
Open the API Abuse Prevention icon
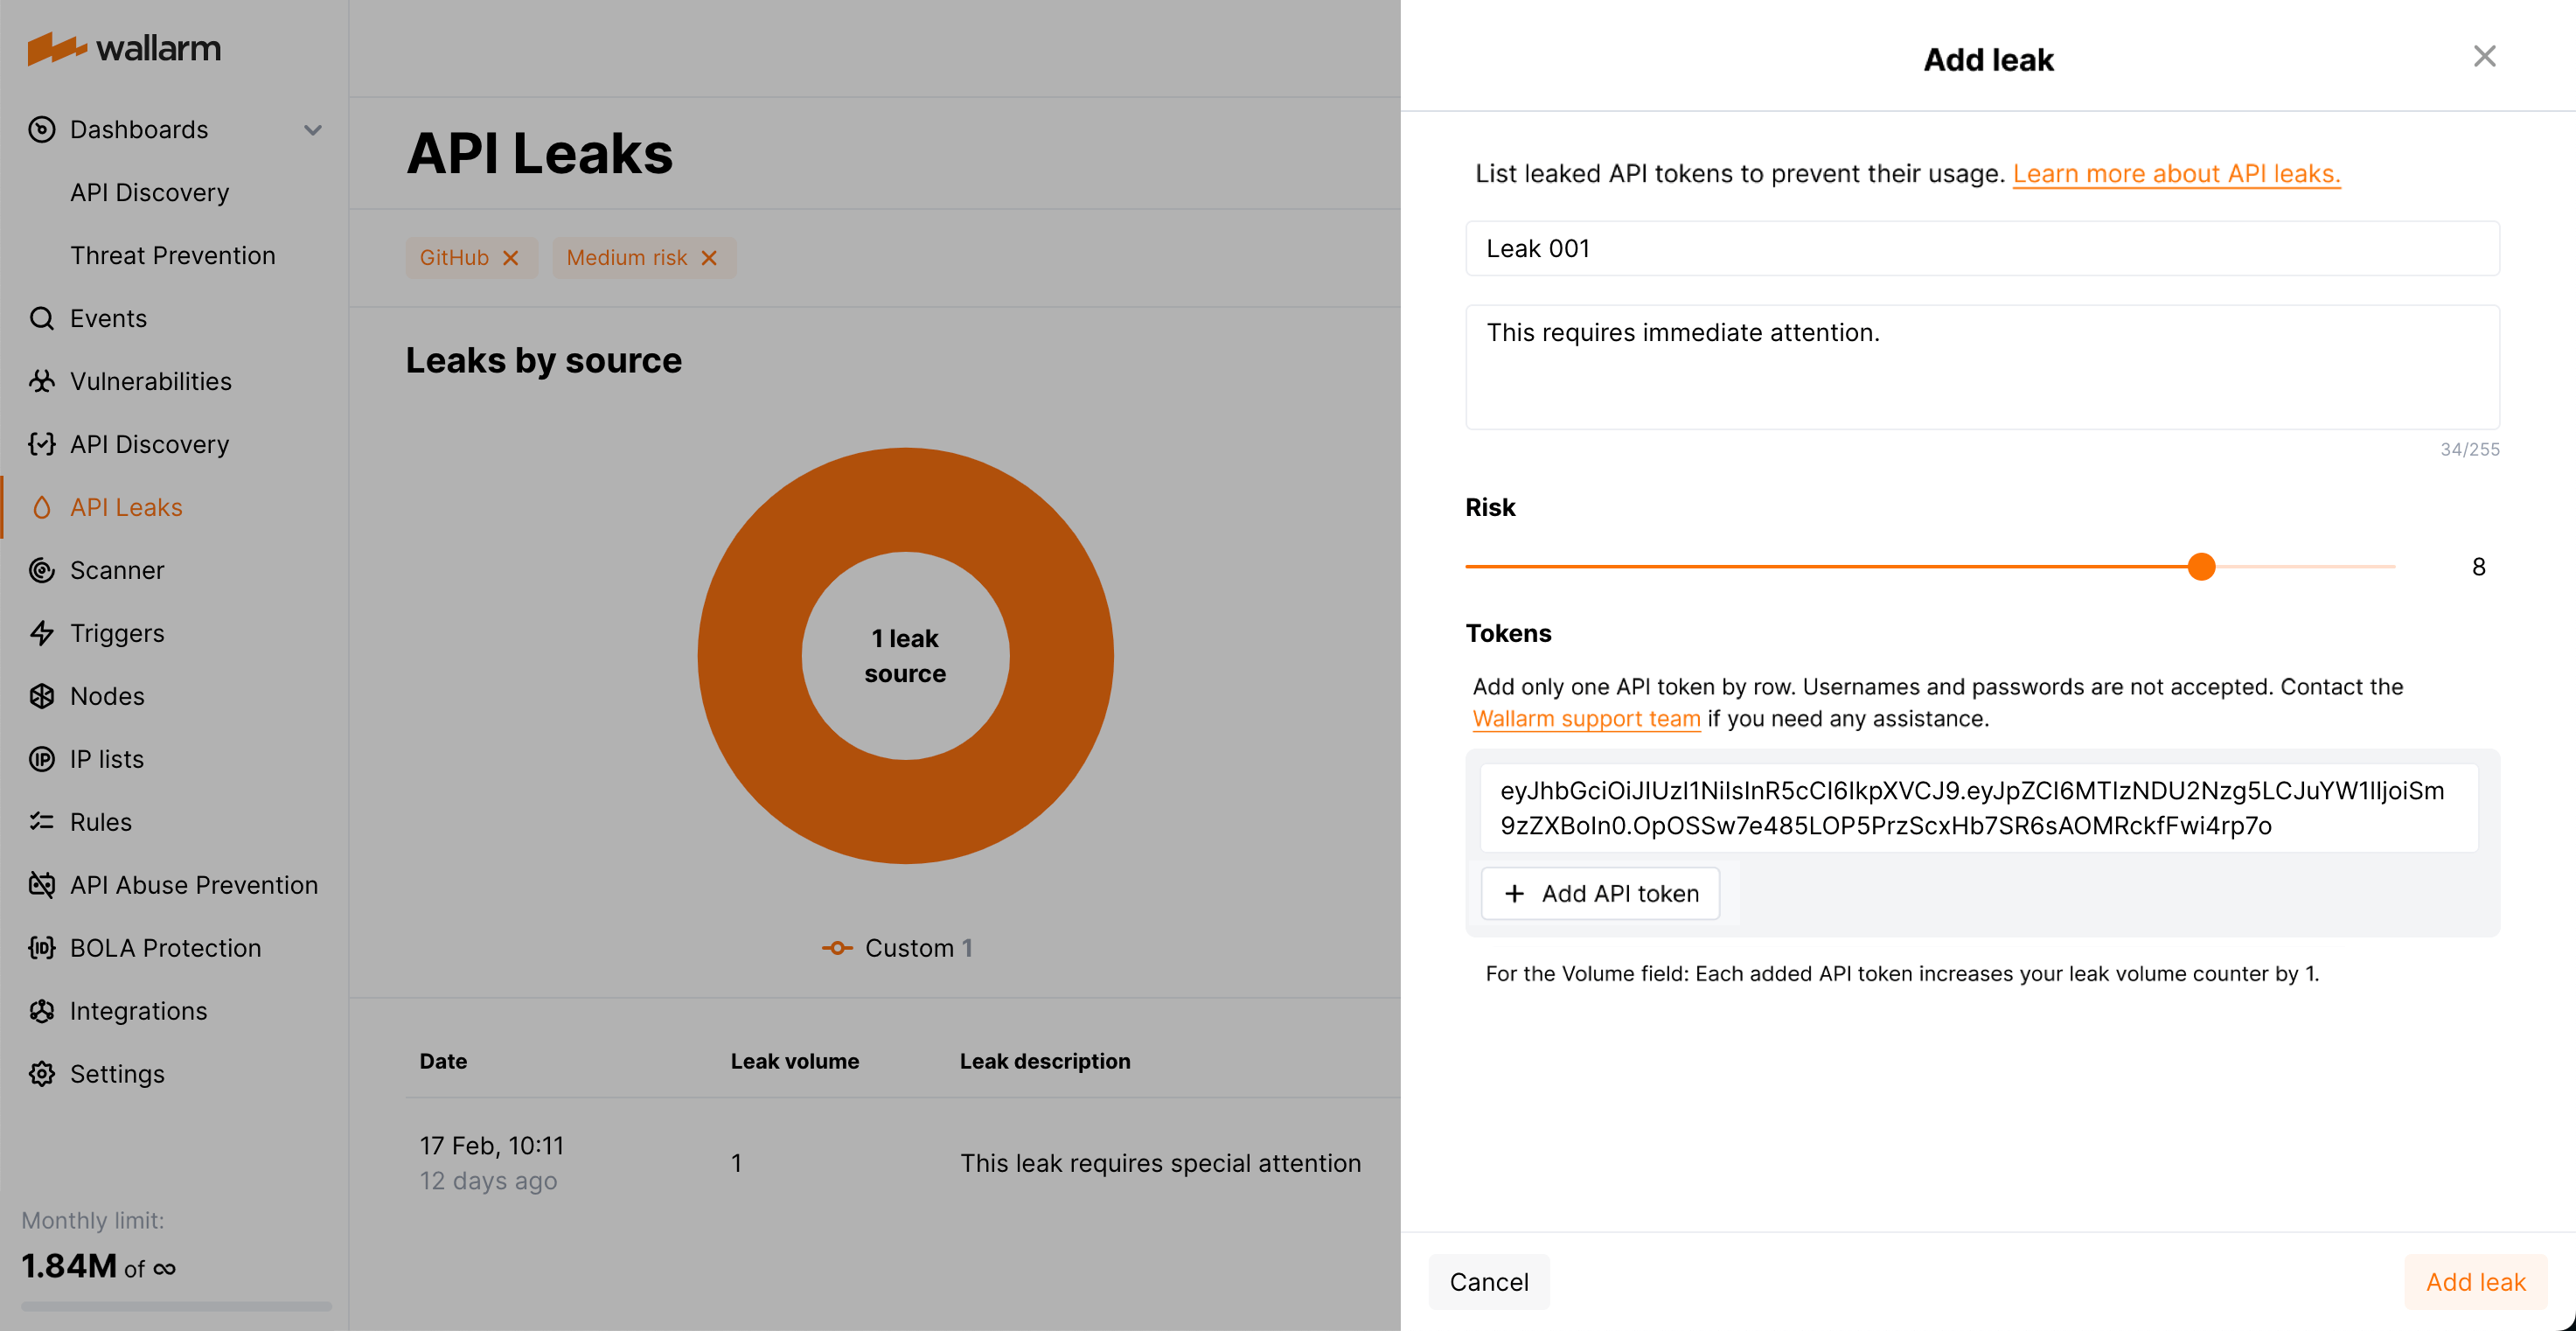(x=42, y=884)
